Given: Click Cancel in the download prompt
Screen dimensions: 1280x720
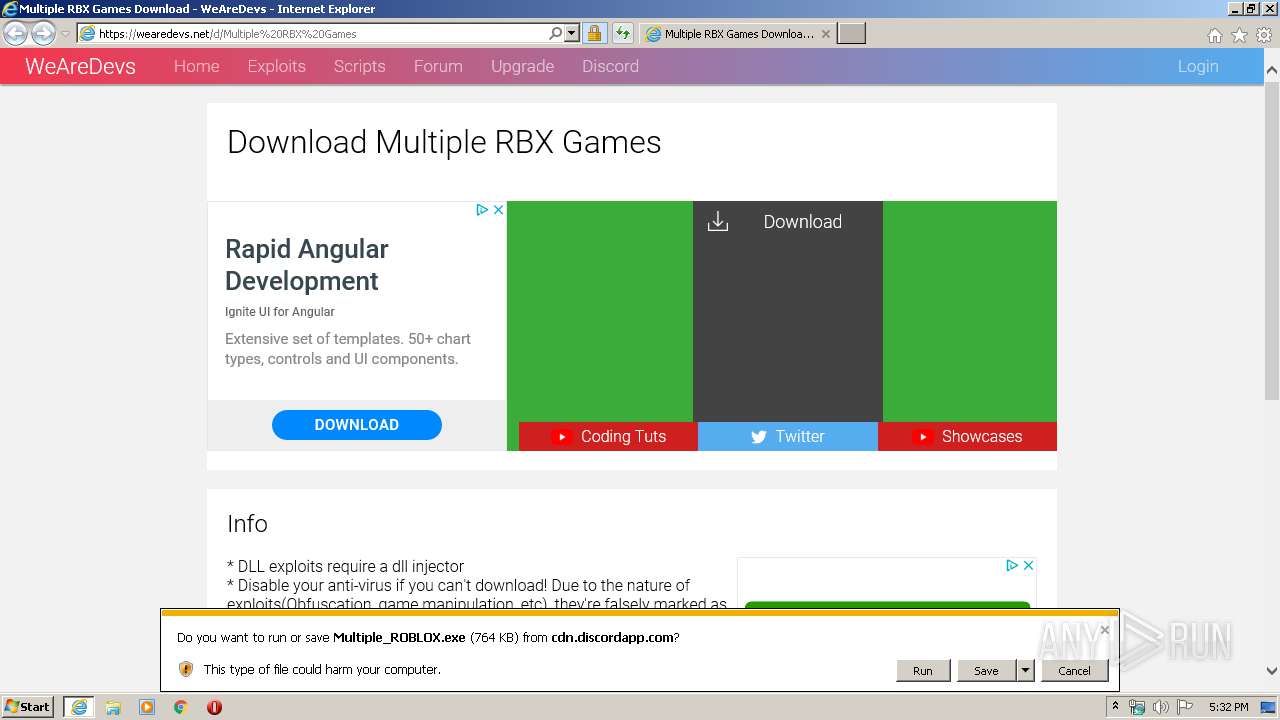Looking at the screenshot, I should pos(1074,671).
